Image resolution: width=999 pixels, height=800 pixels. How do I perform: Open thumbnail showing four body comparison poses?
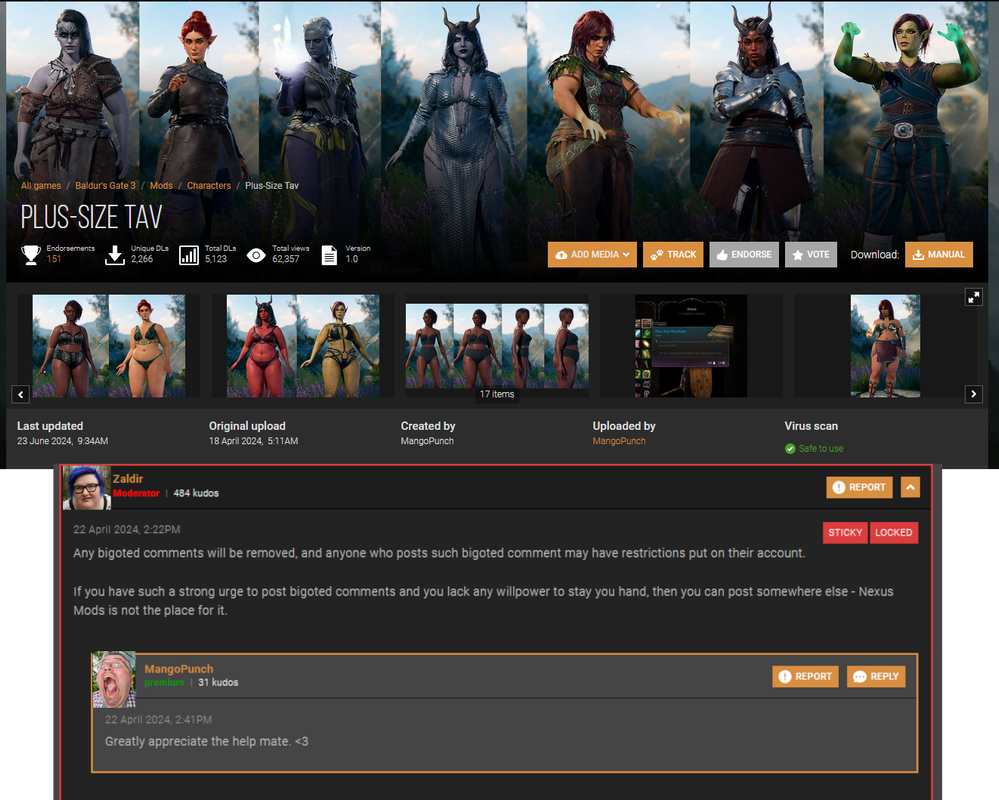click(x=497, y=346)
